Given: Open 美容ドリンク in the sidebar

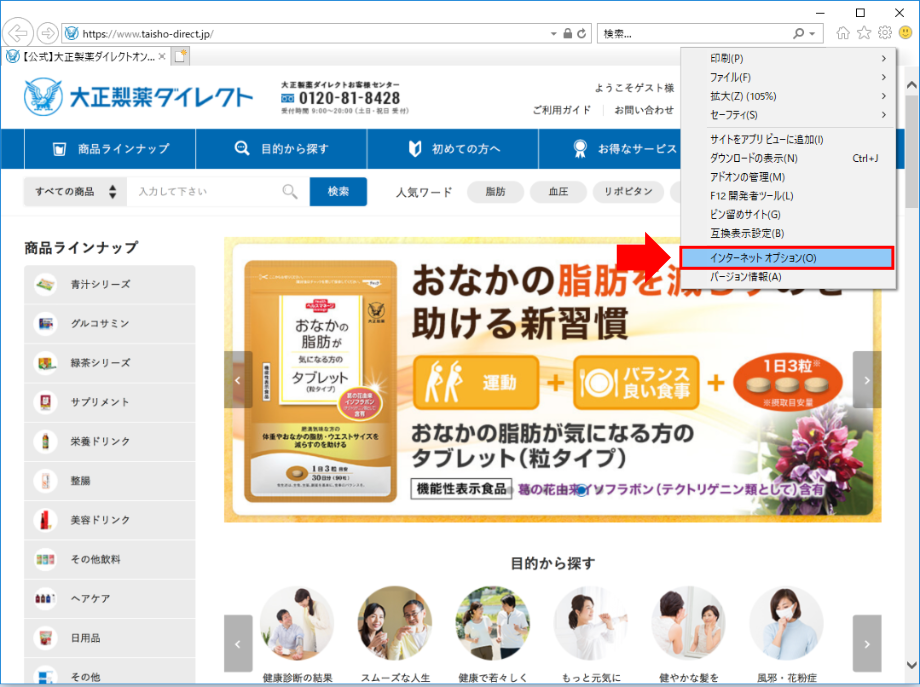Looking at the screenshot, I should tap(110, 520).
